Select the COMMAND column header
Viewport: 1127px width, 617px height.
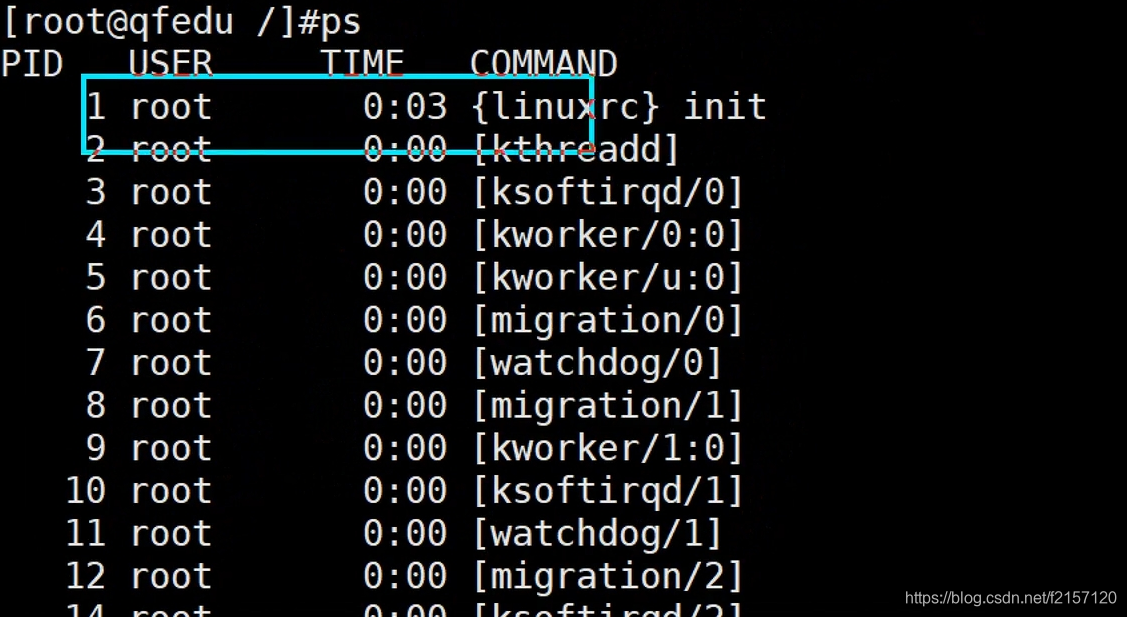(x=543, y=62)
